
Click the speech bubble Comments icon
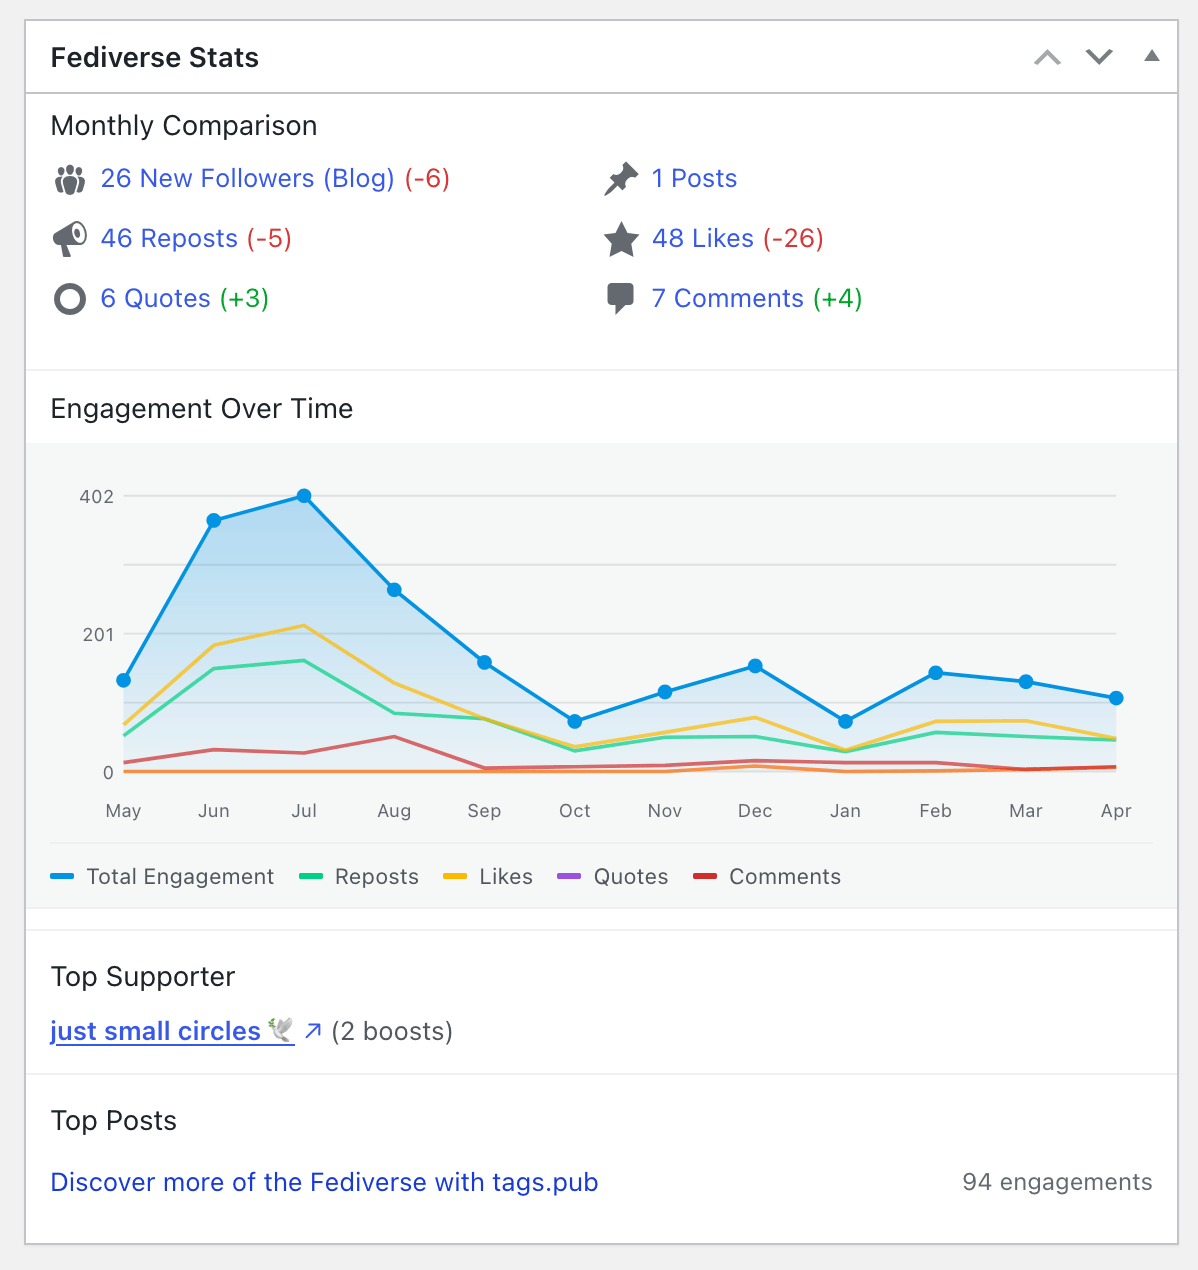coord(621,298)
